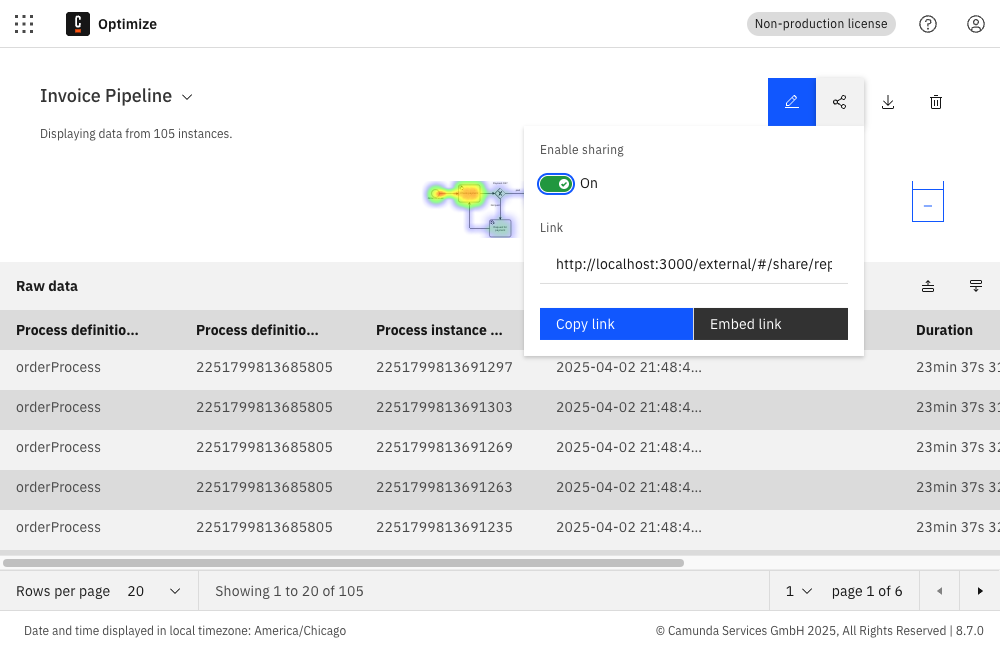Open the Rows per page dropdown
The height and width of the screenshot is (650, 1000).
click(152, 591)
